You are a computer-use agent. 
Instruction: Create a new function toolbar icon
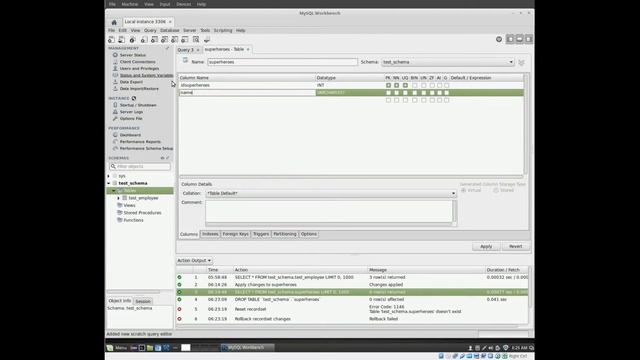coord(185,40)
